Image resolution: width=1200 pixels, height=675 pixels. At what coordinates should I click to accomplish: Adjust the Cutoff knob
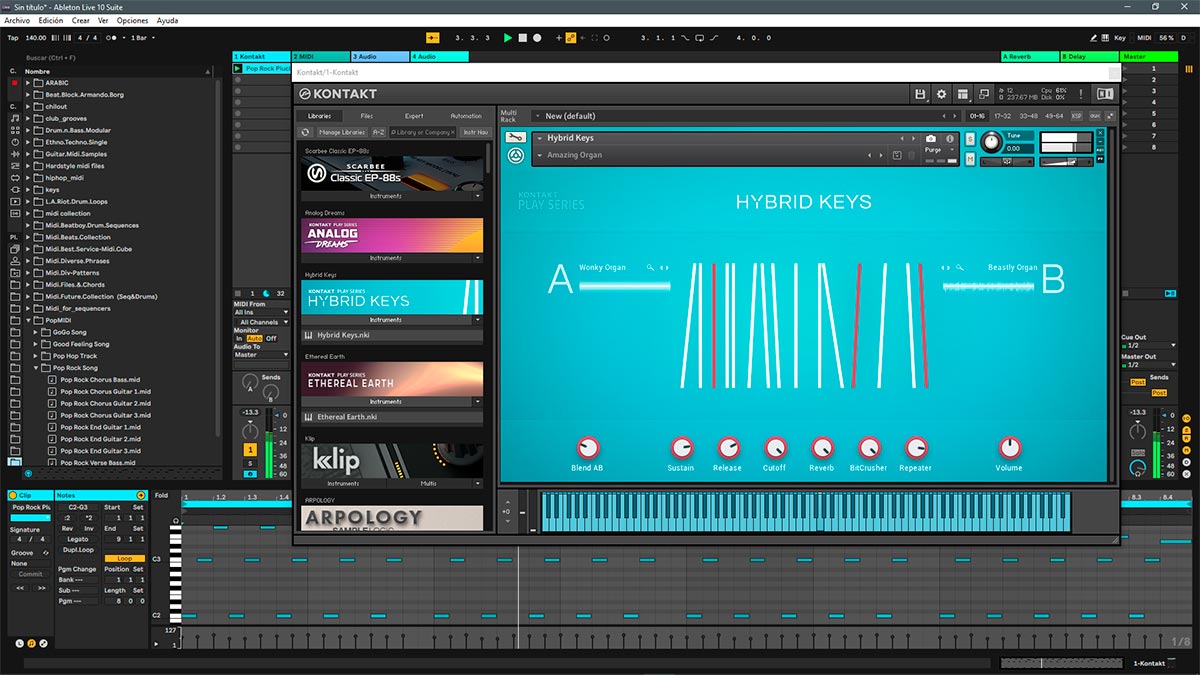(x=775, y=448)
